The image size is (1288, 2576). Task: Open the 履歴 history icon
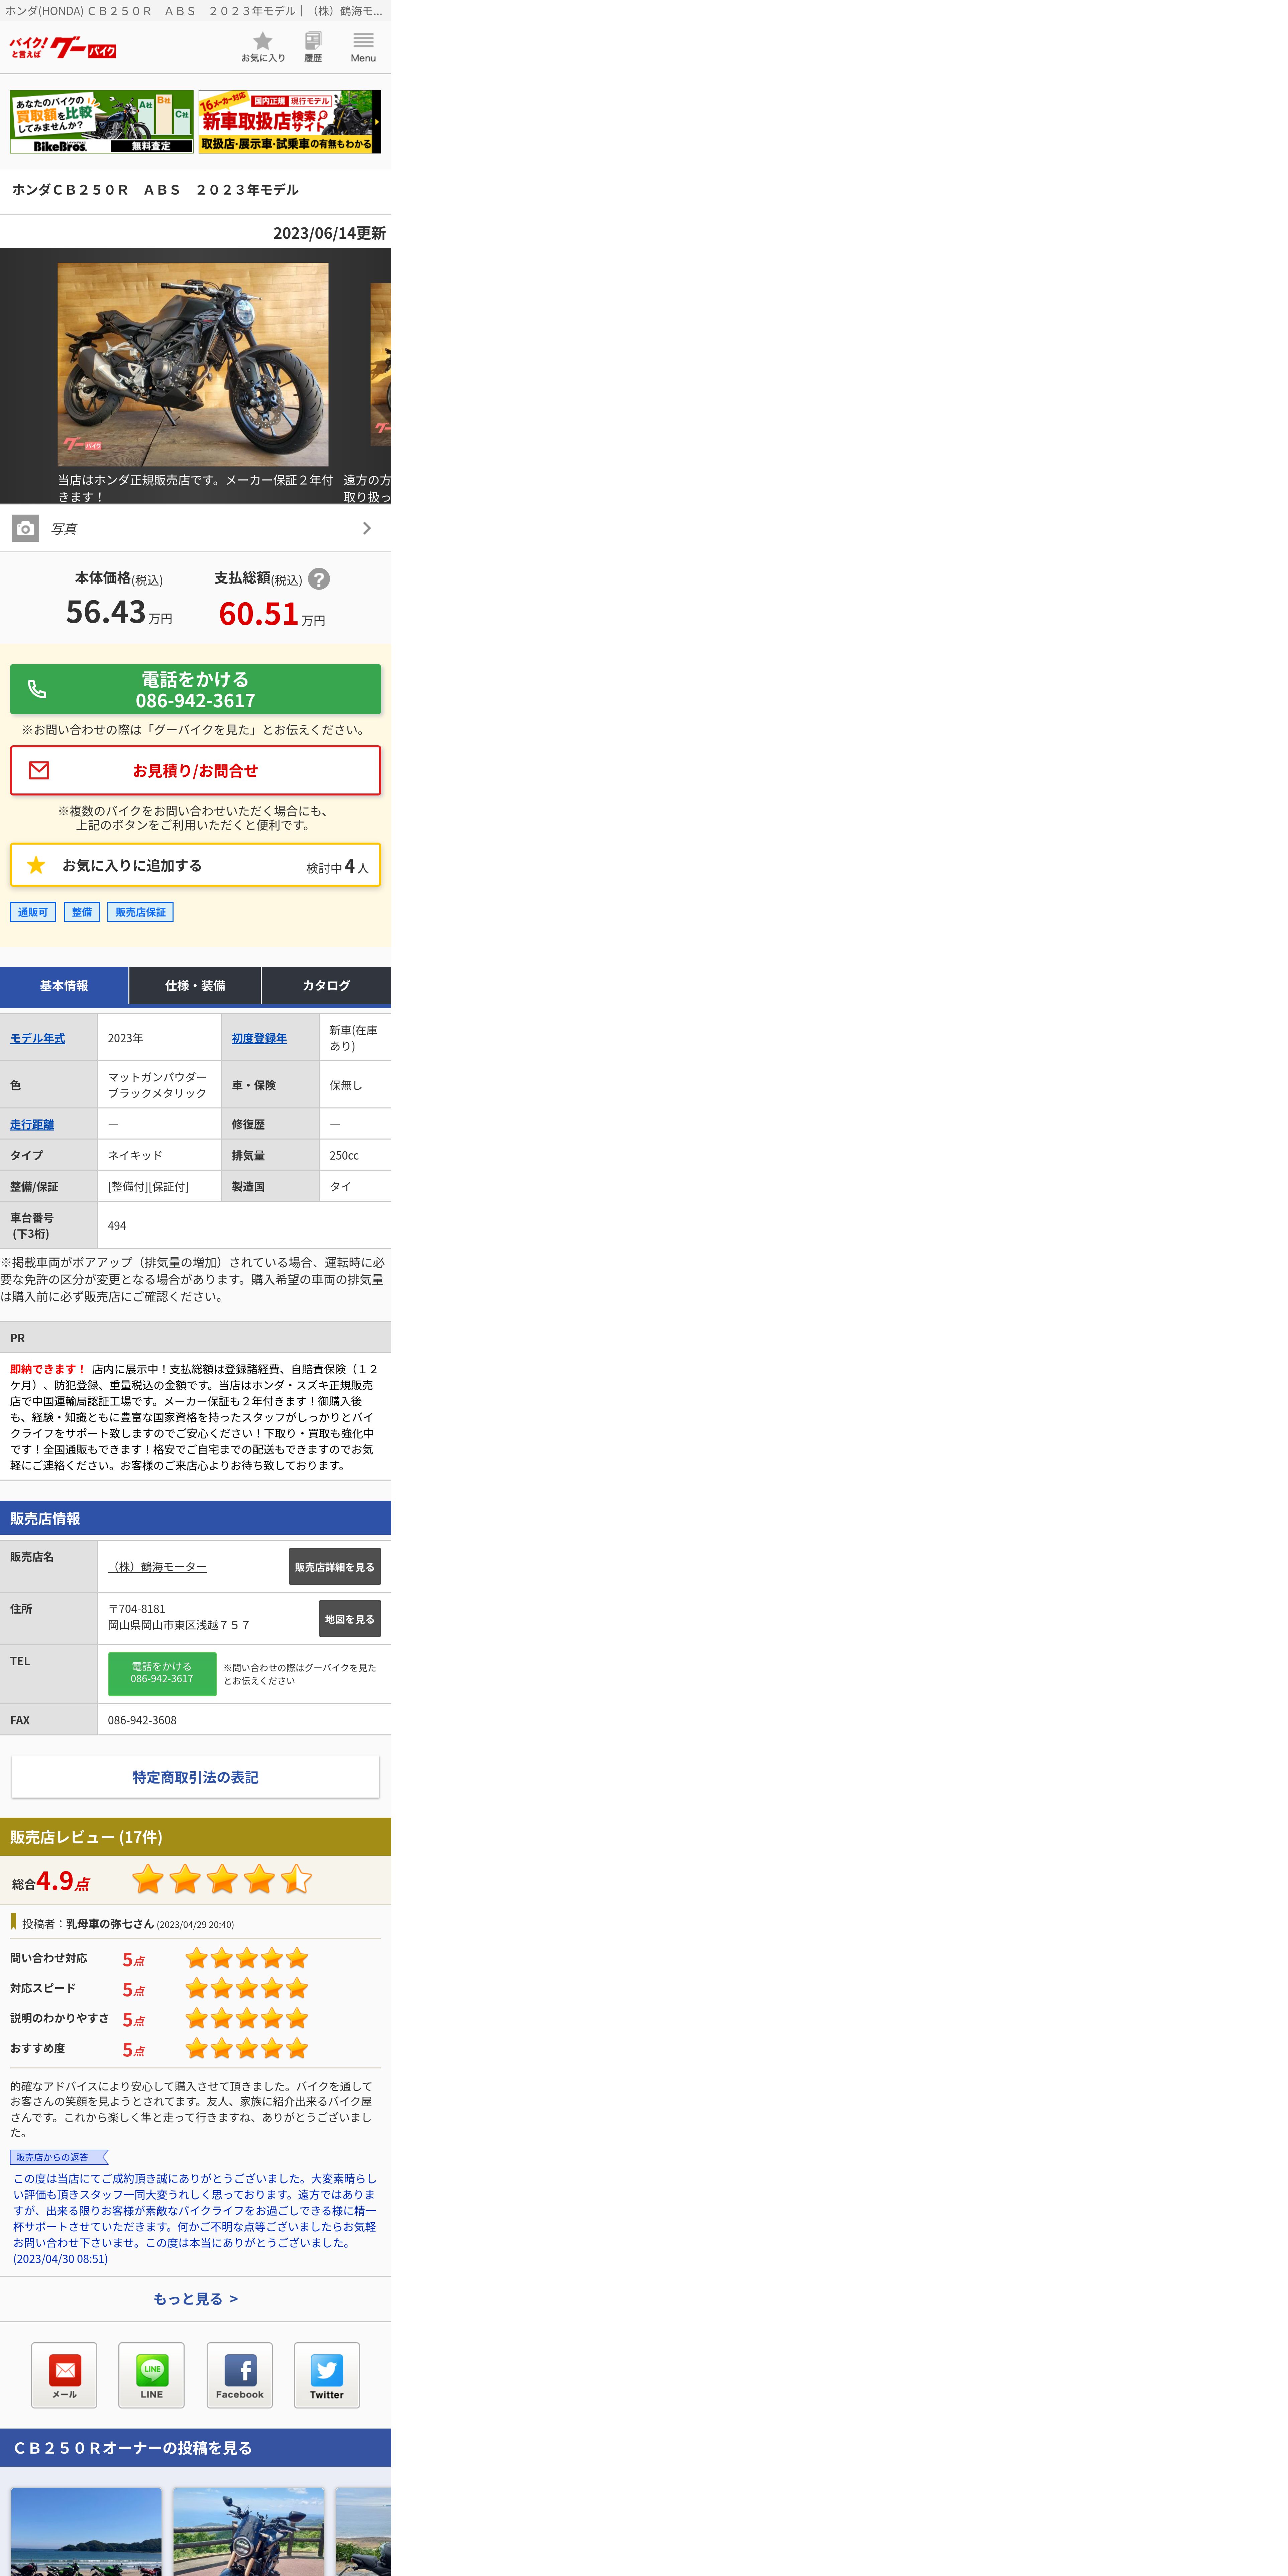[313, 46]
